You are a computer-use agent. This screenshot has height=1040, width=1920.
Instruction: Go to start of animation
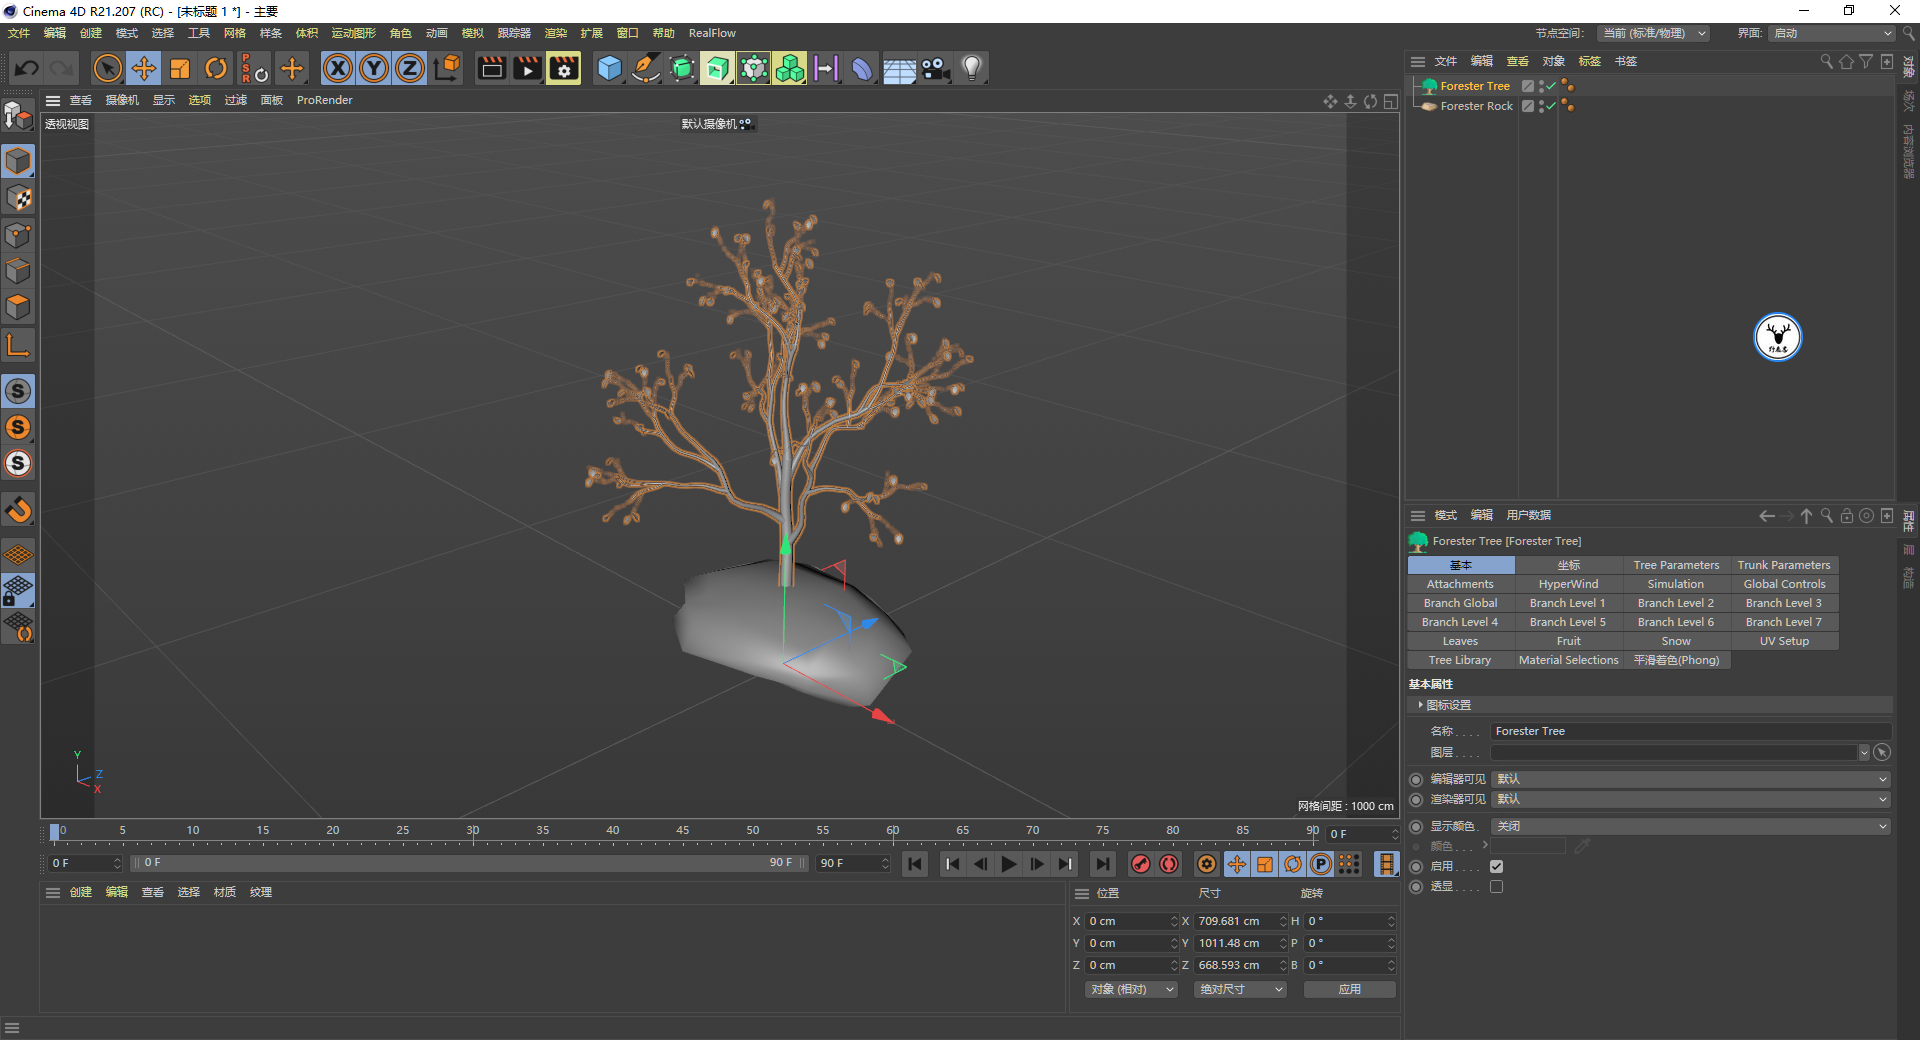915,864
